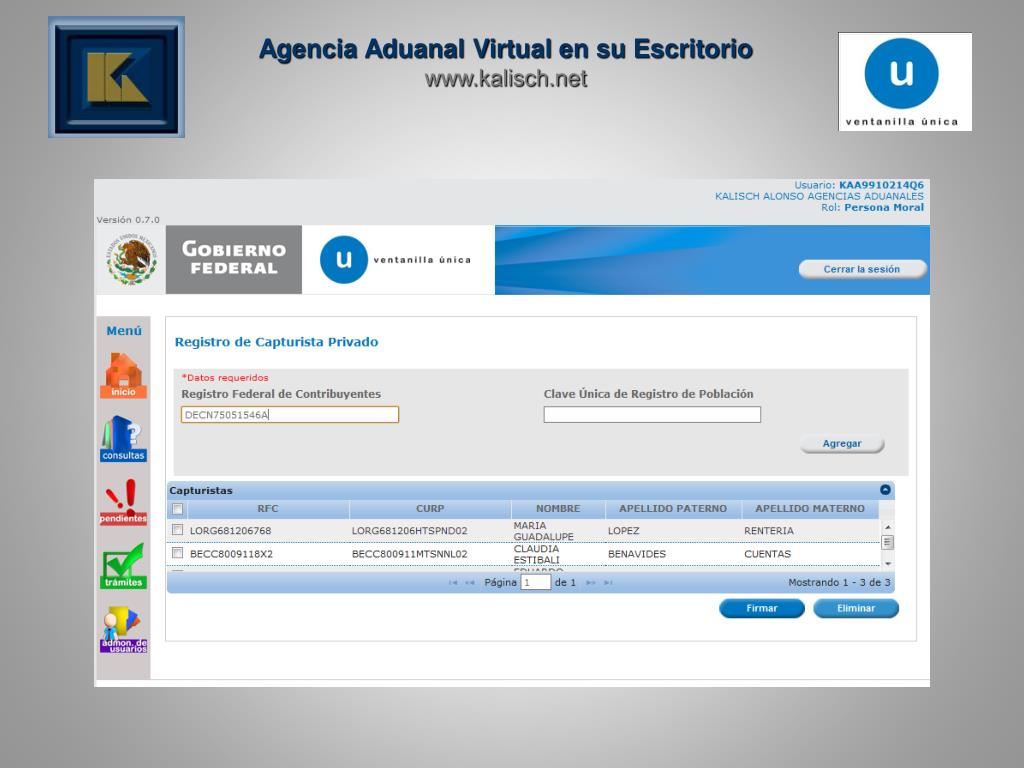Open Admon. de usuarios icon
Screen dimensions: 1024x768
(123, 630)
